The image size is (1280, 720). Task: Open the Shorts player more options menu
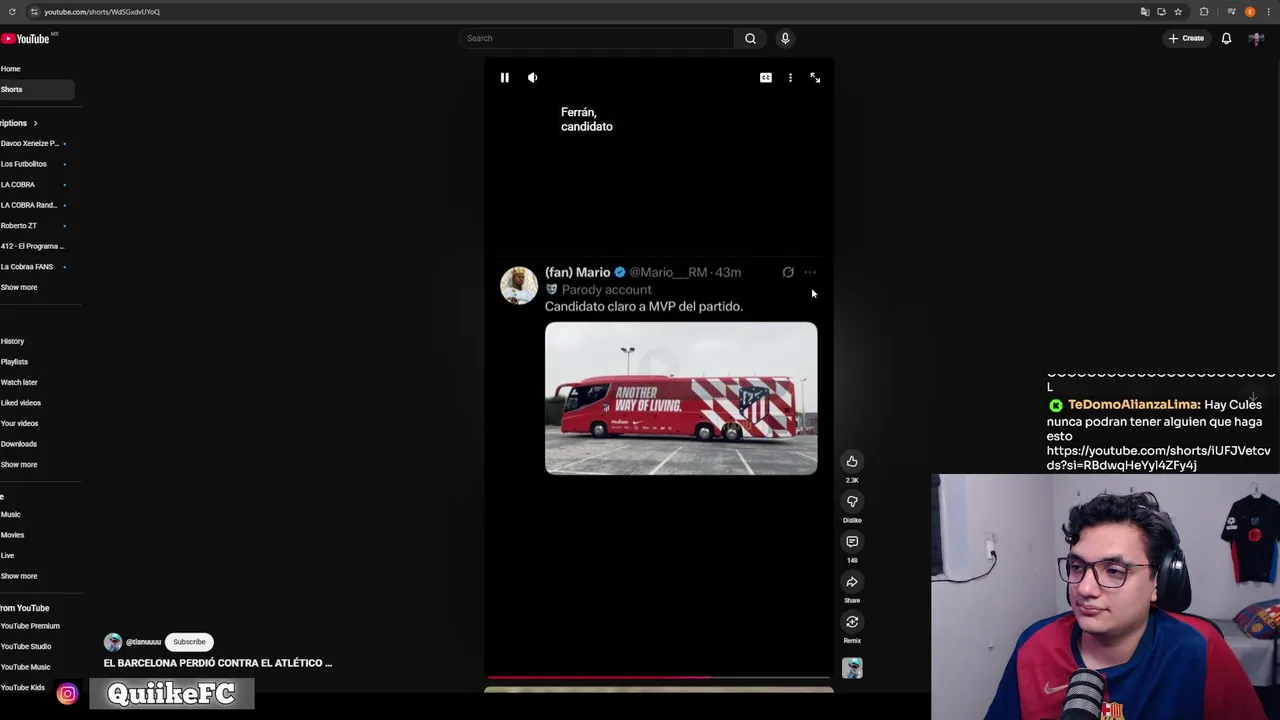pyautogui.click(x=790, y=77)
